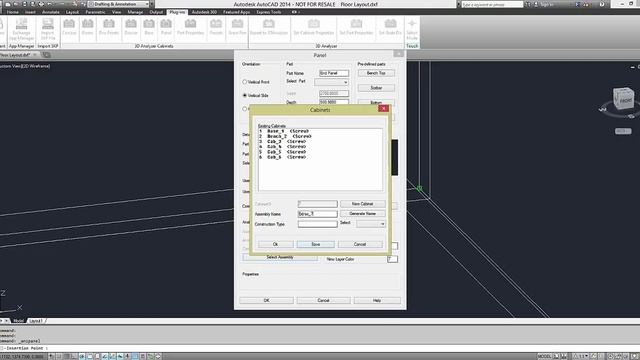Click the command line input area

[x=320, y=348]
